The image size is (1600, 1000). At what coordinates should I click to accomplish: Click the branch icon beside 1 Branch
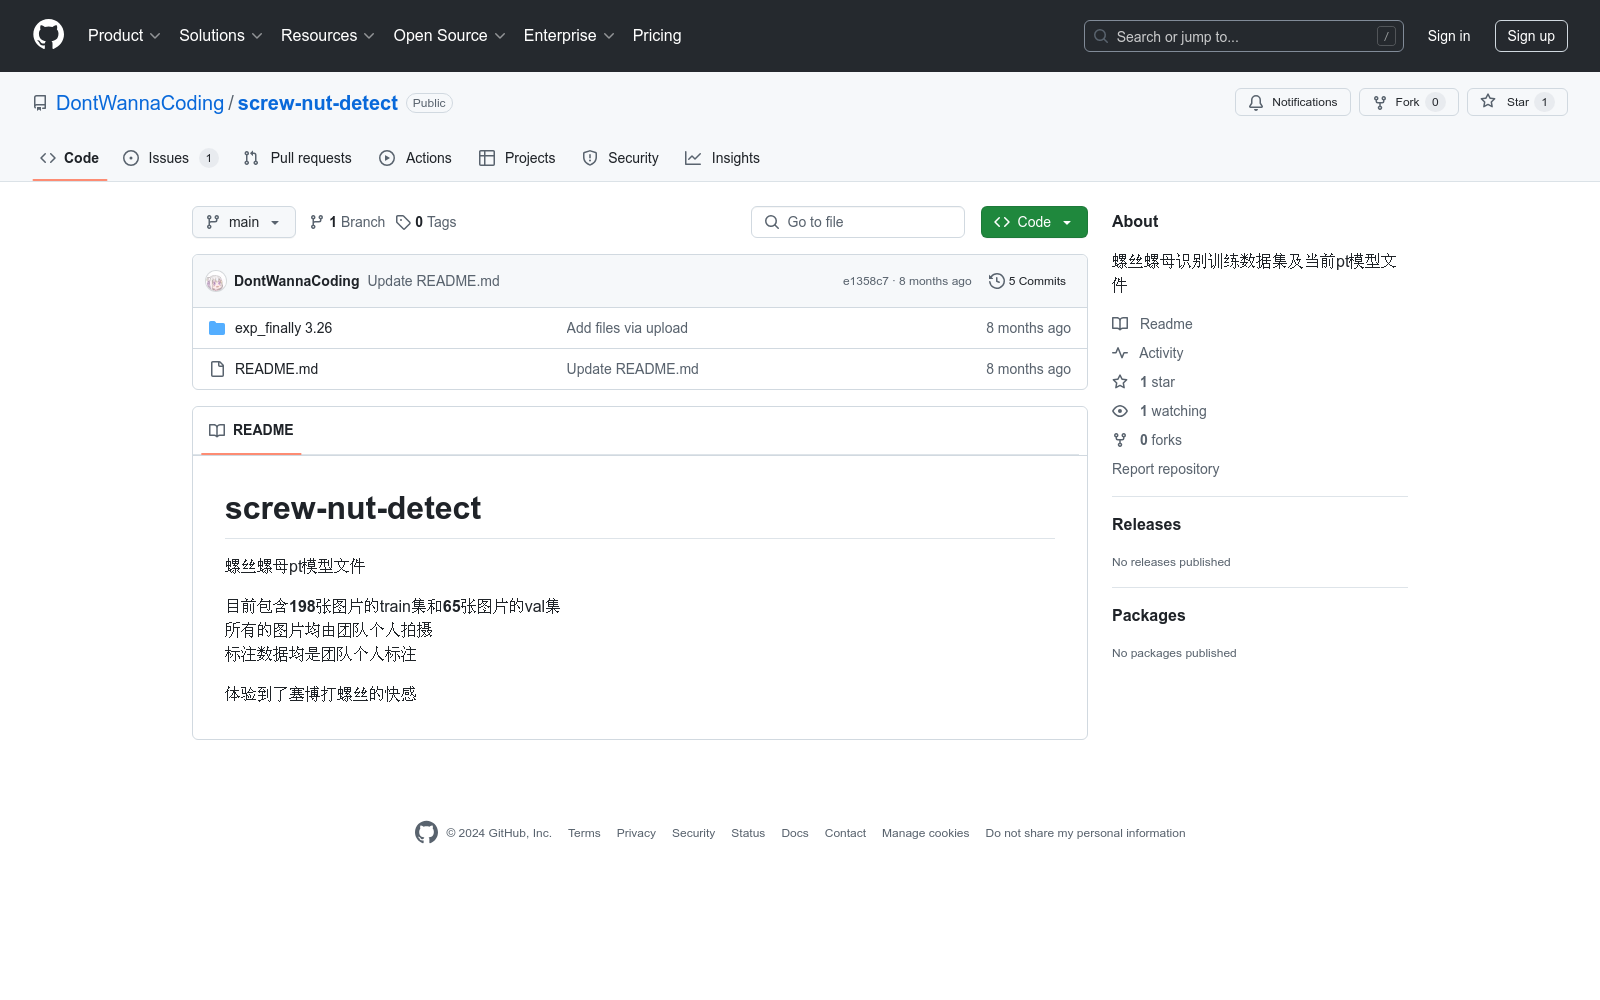pyautogui.click(x=317, y=222)
